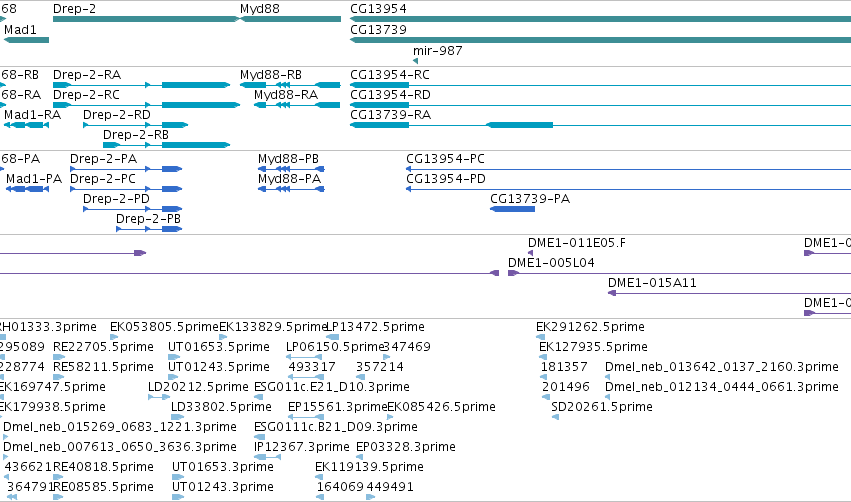This screenshot has height=502, width=851.
Task: Select the UT01653.3prime label
Action: [x=223, y=467]
